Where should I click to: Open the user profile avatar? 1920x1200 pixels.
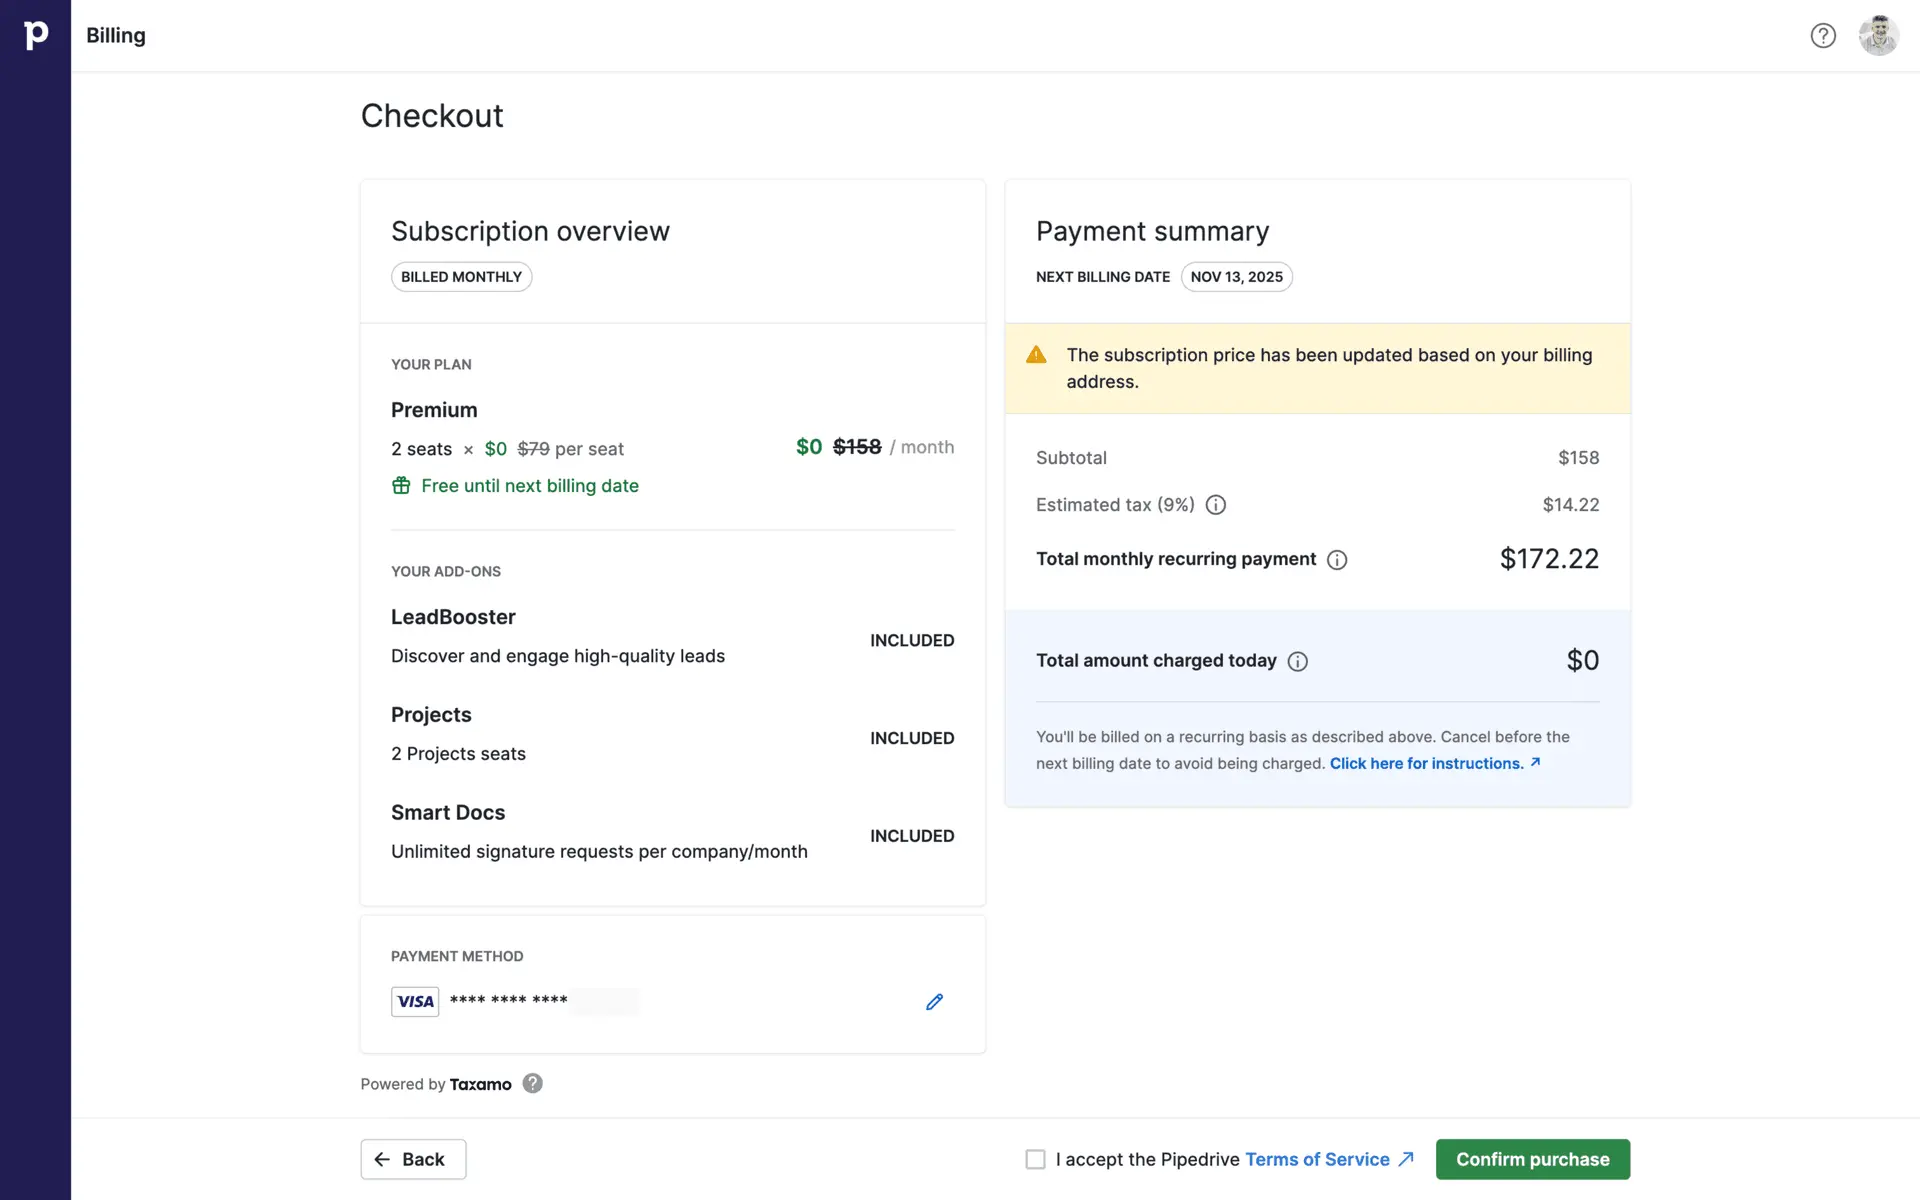coord(1878,36)
